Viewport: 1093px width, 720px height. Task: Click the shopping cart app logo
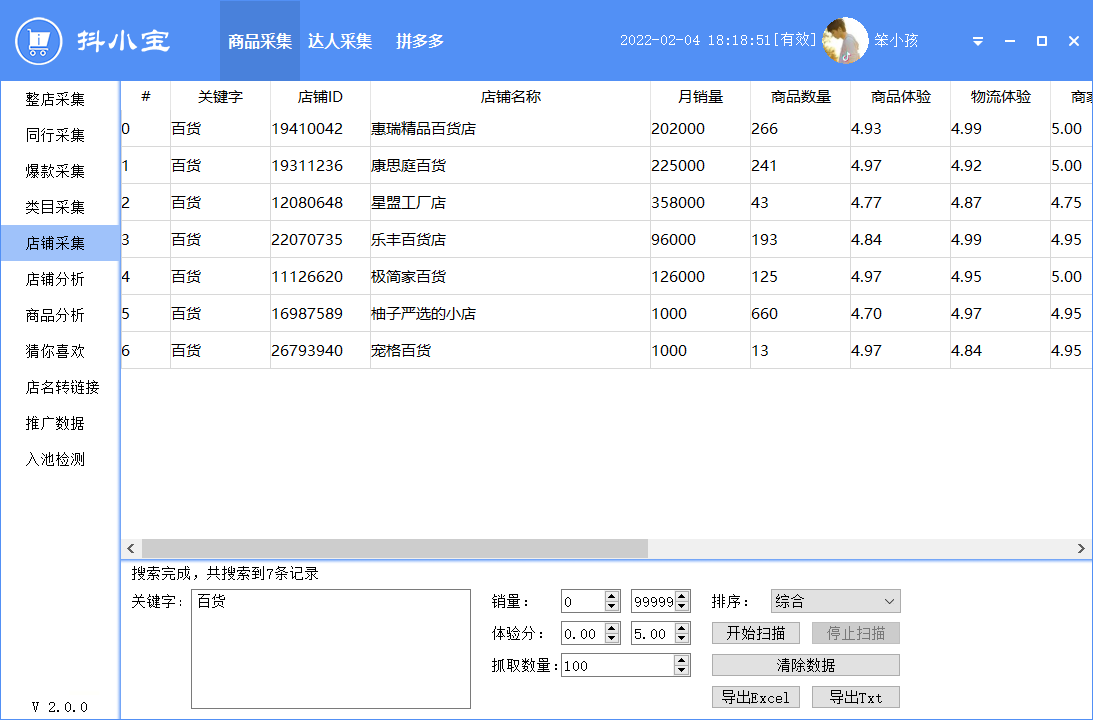(x=39, y=41)
